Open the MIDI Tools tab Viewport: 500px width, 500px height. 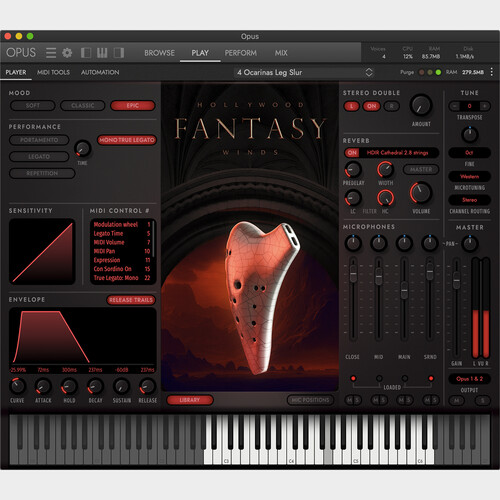pos(53,72)
